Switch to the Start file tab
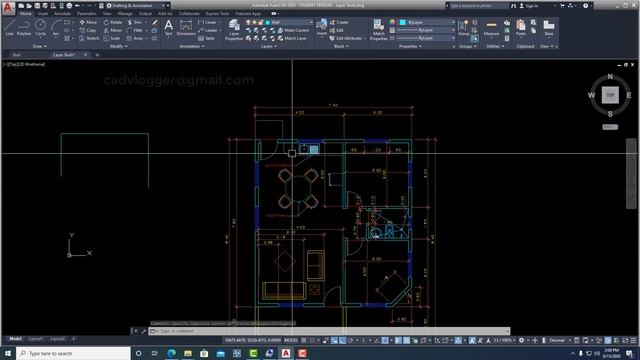Screen dimensions: 640x360 coord(17,55)
